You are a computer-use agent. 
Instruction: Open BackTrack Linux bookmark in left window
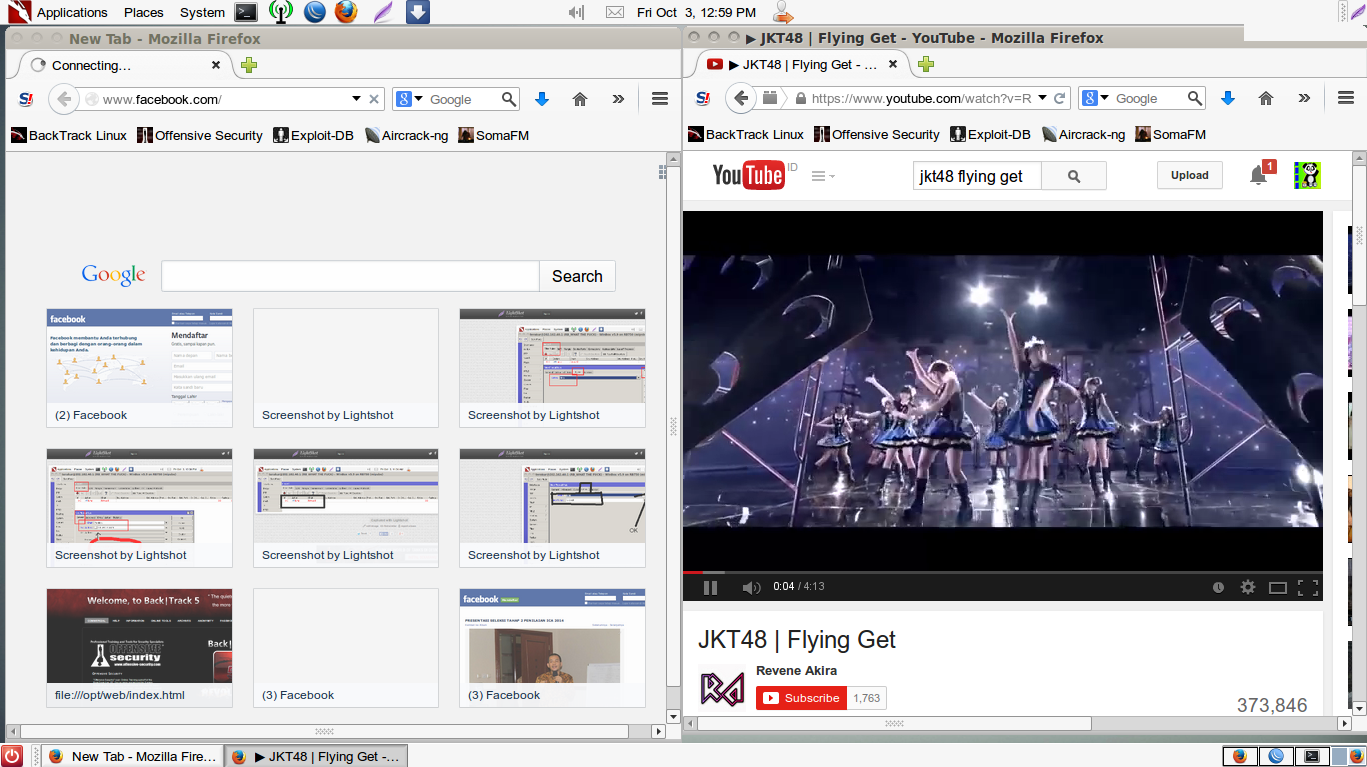tap(69, 135)
